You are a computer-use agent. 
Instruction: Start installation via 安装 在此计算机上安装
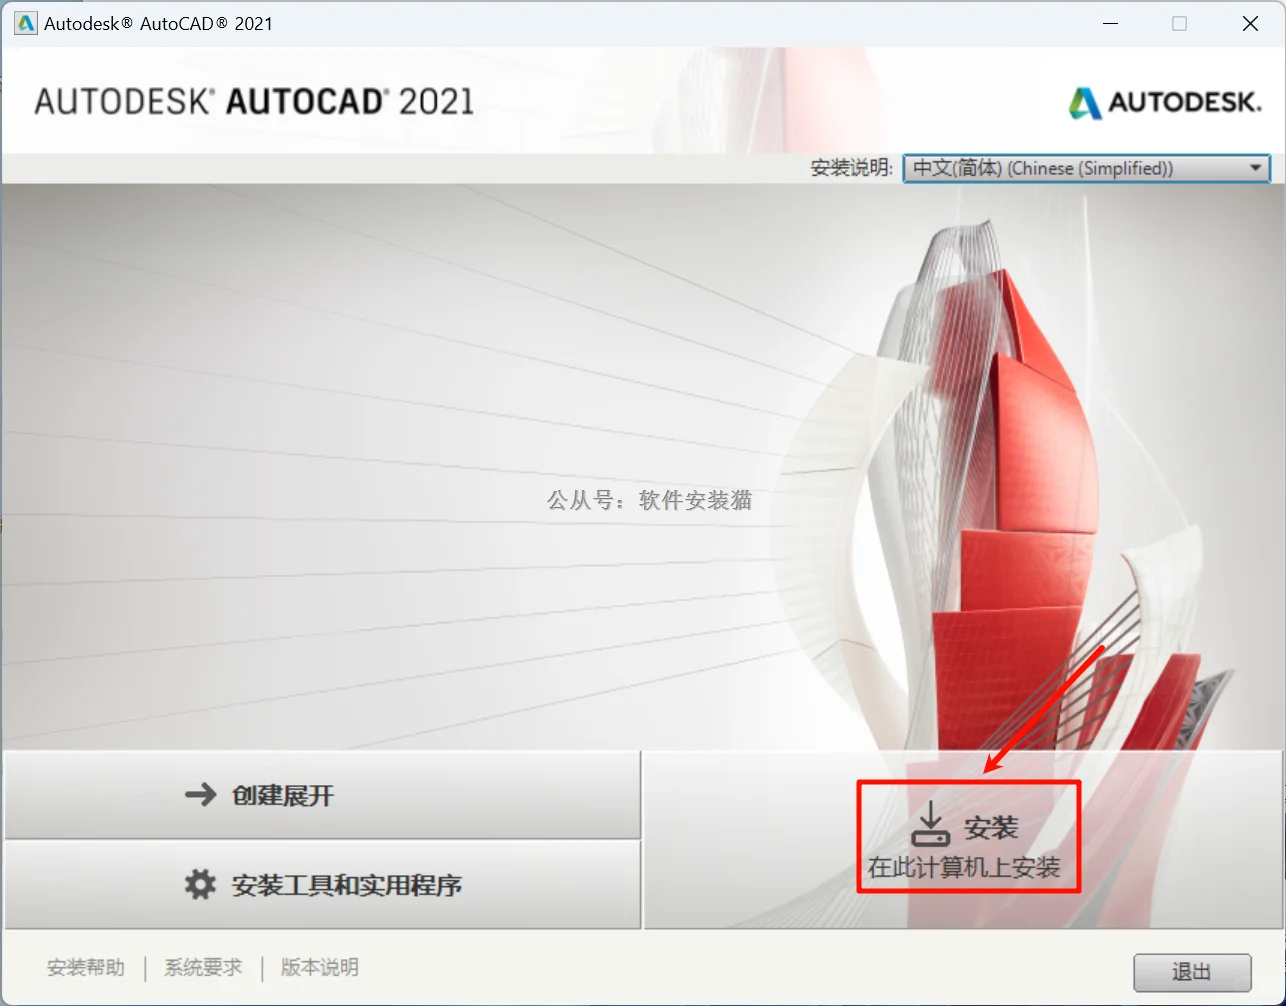tap(968, 838)
